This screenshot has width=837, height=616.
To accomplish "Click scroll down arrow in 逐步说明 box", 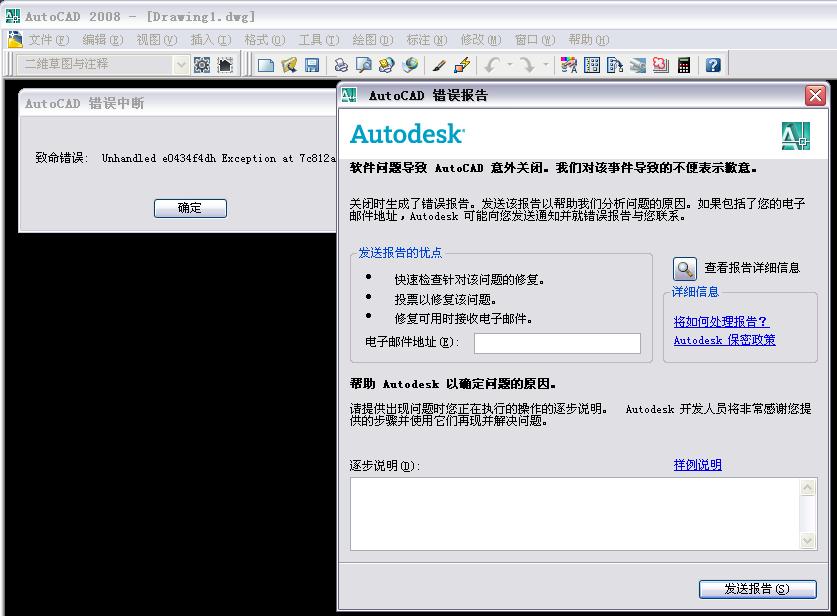I will point(808,541).
